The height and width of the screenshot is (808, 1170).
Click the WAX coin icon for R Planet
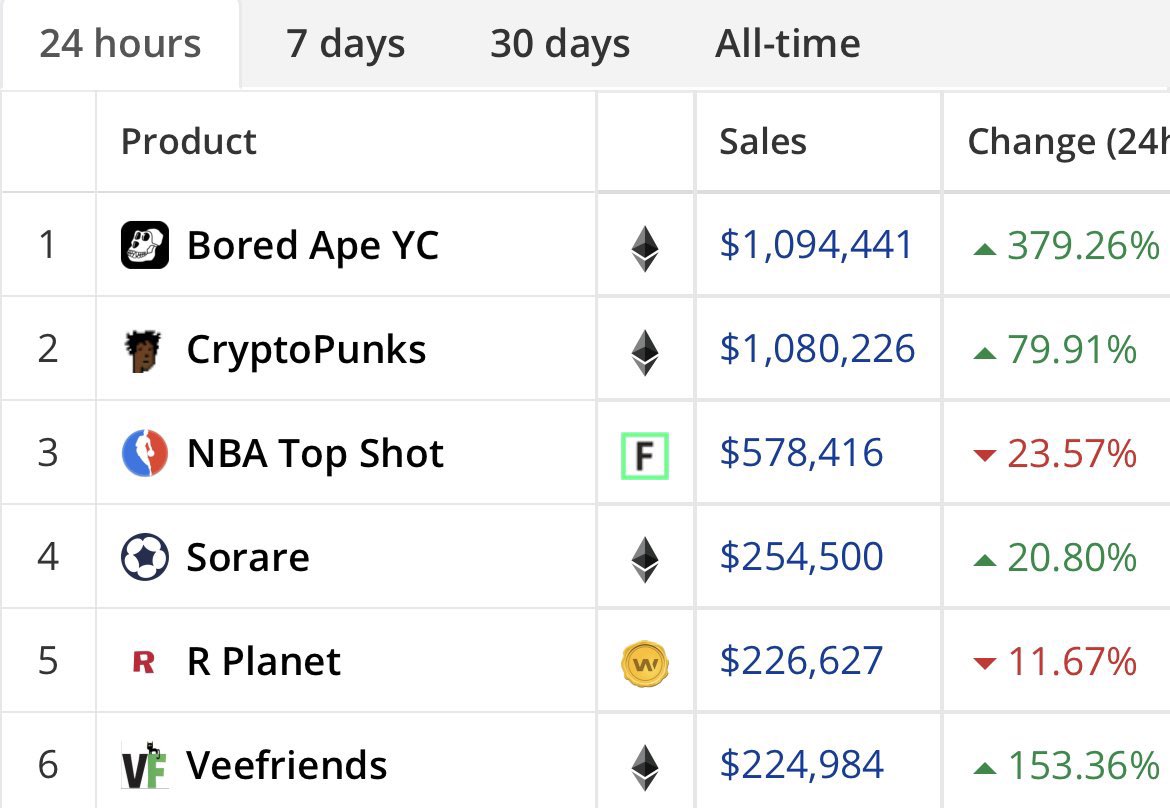coord(644,662)
